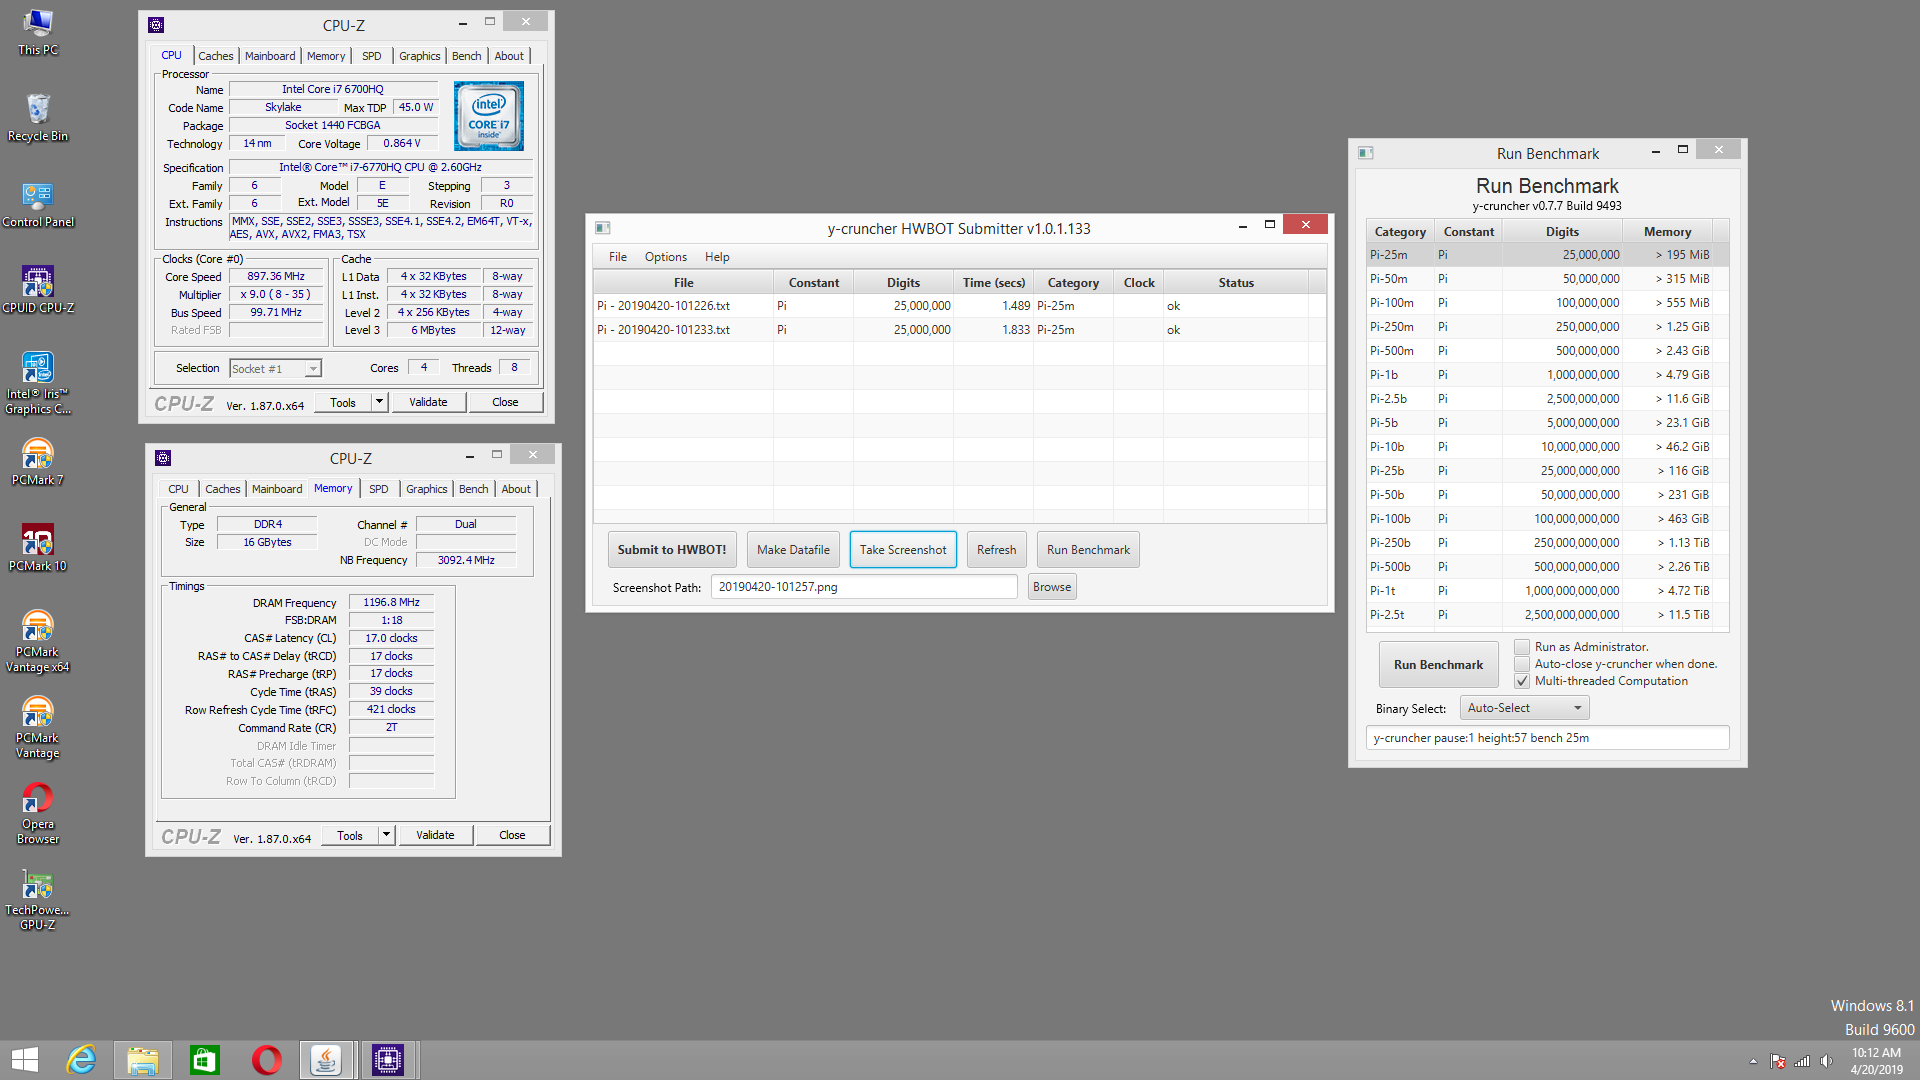This screenshot has height=1080, width=1920.
Task: Click Validate in top CPU-Z window
Action: pyautogui.click(x=428, y=402)
